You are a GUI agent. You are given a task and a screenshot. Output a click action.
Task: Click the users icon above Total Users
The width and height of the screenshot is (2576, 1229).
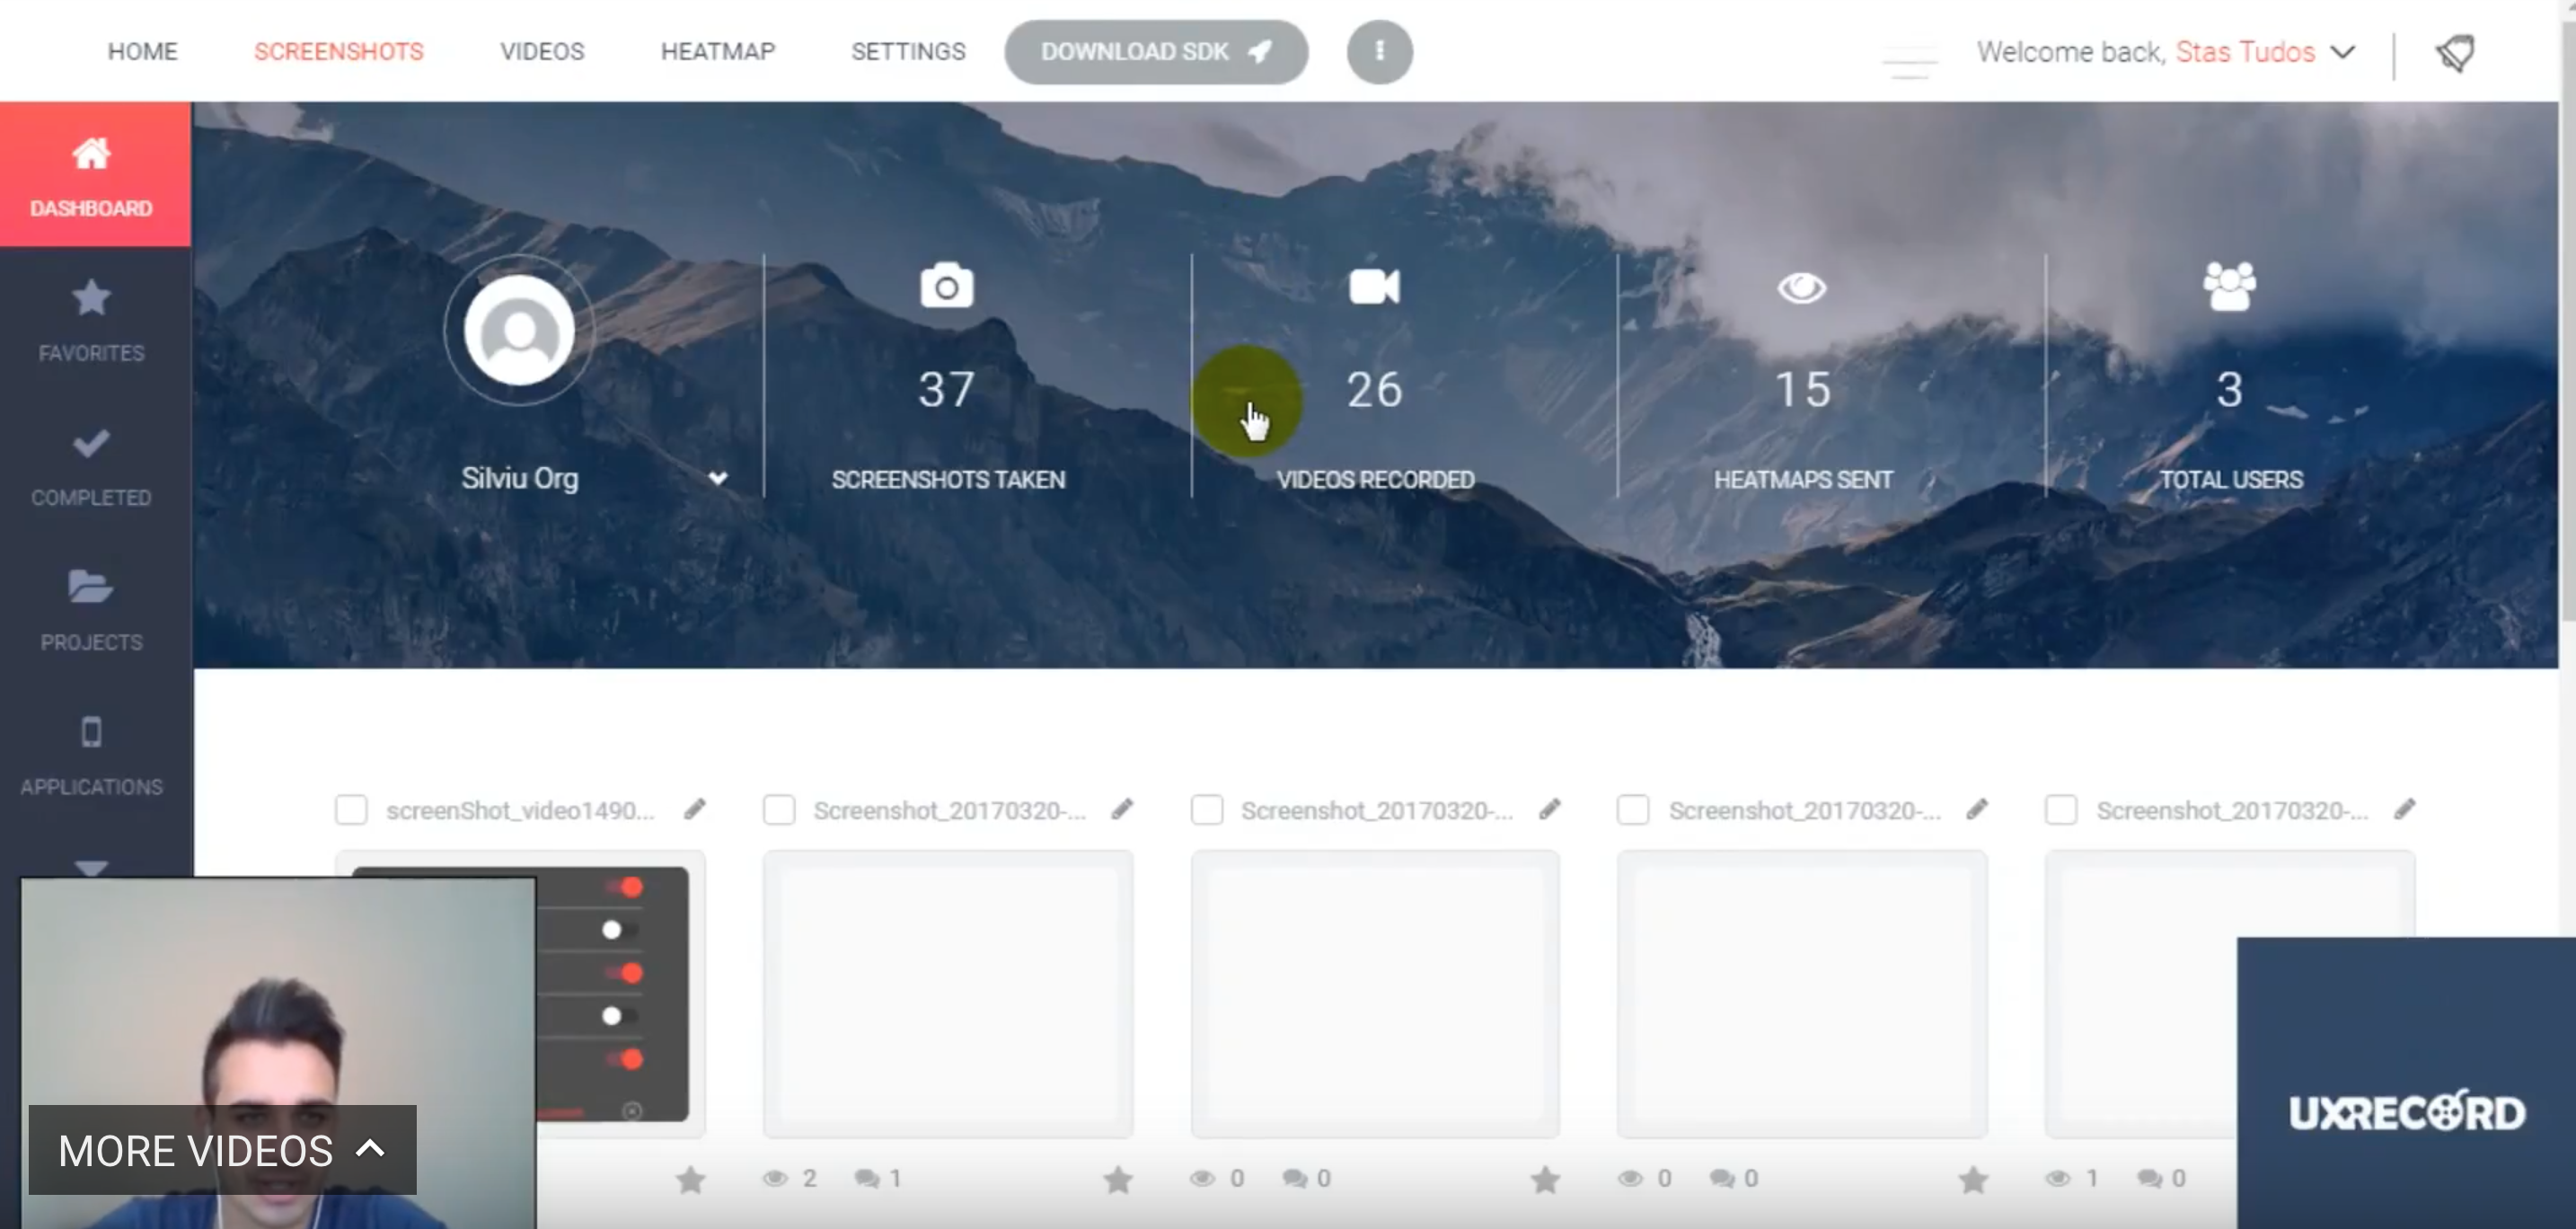click(x=2228, y=287)
